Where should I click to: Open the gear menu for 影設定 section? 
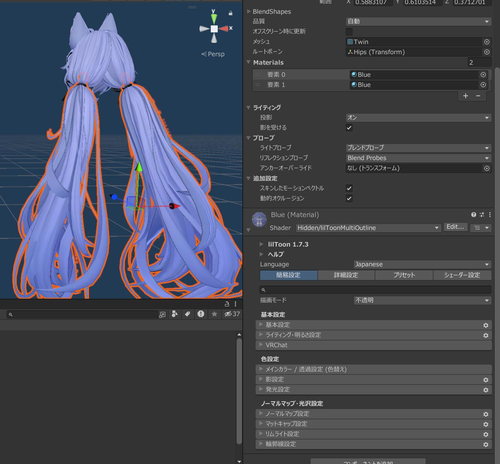pyautogui.click(x=486, y=380)
